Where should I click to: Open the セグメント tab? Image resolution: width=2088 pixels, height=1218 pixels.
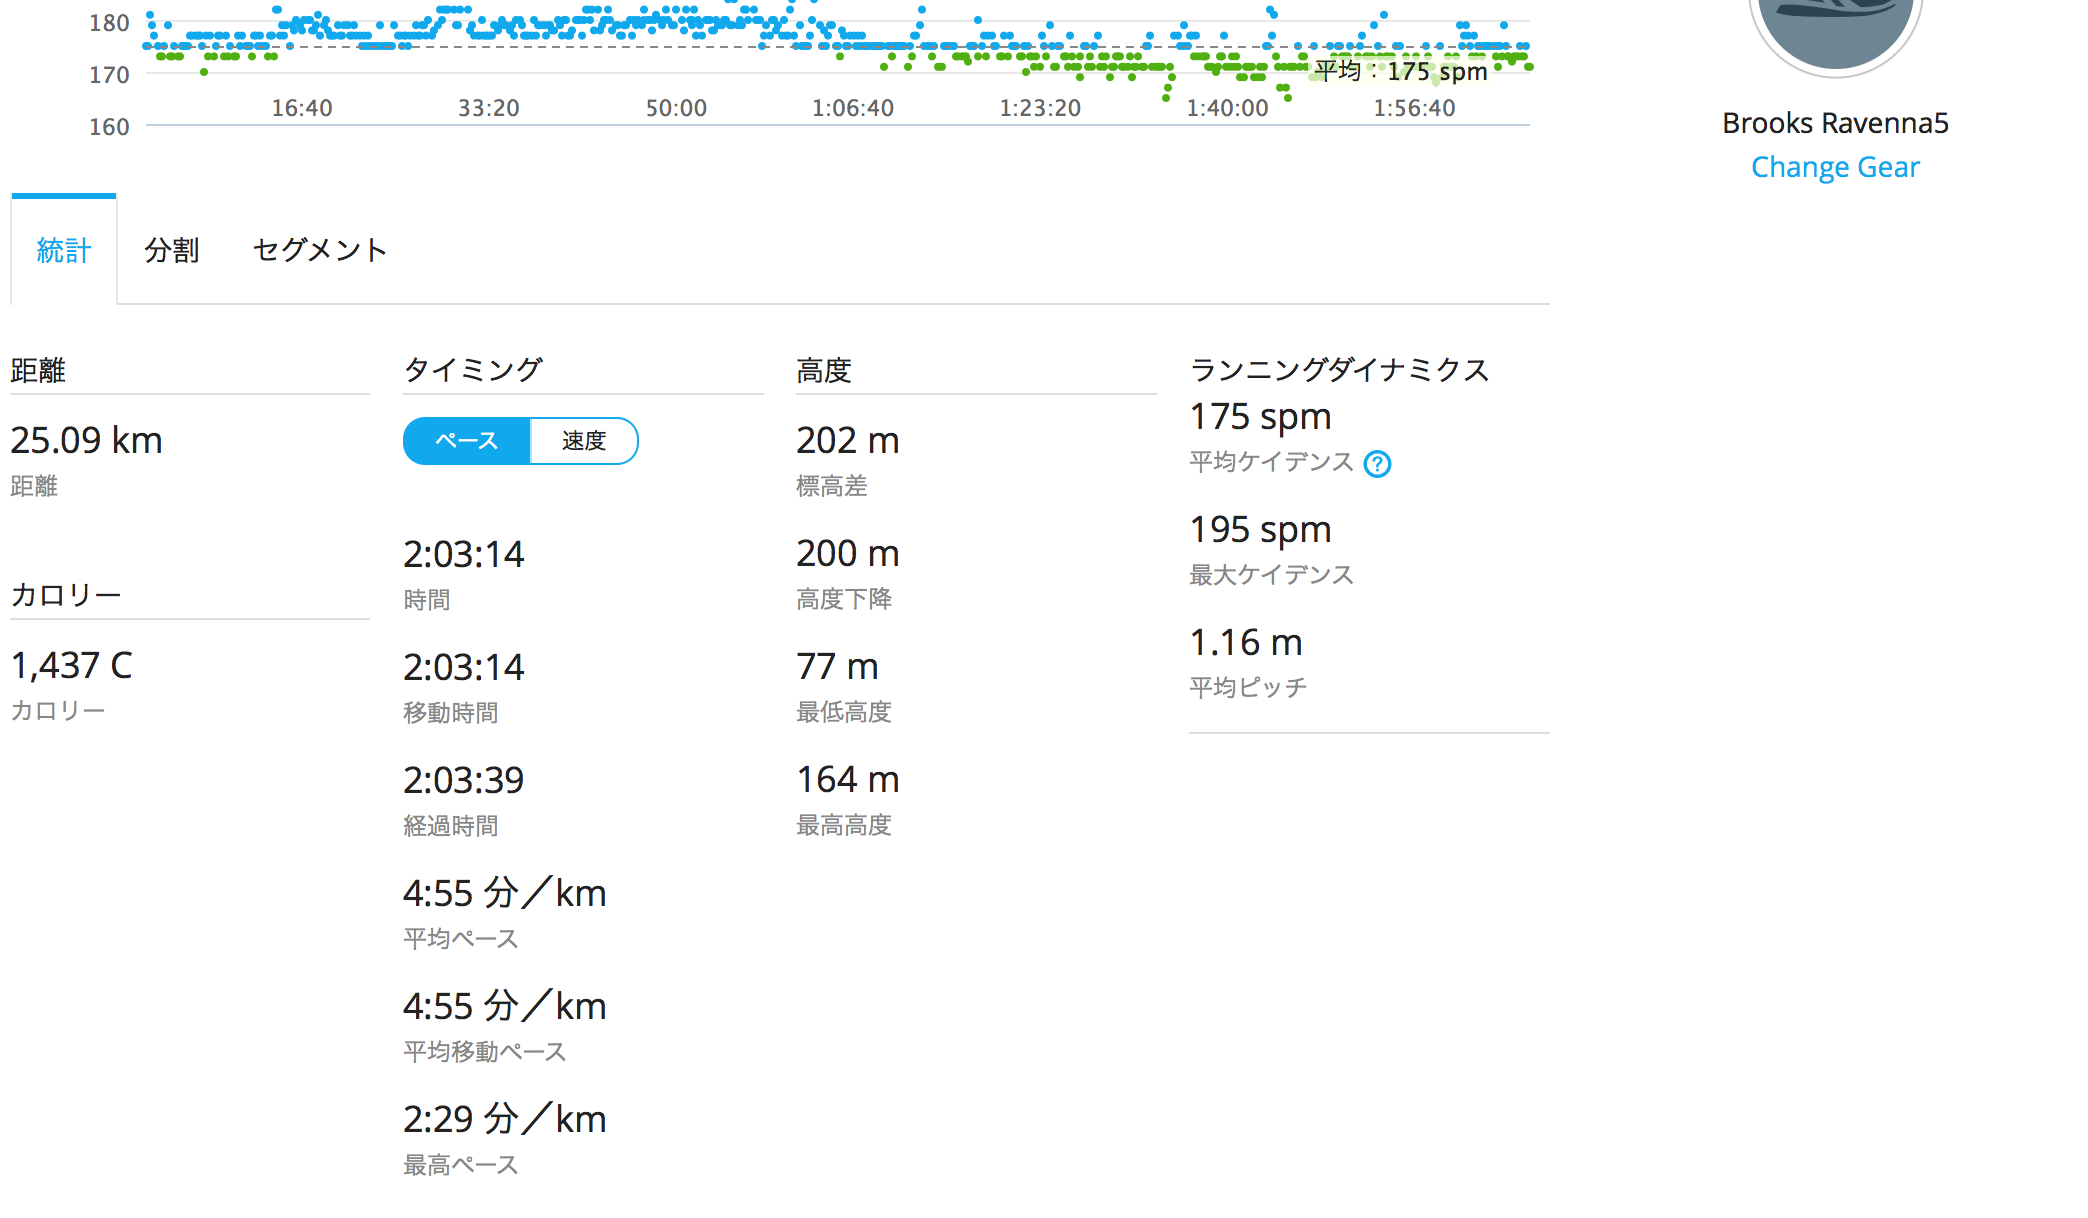[x=320, y=250]
